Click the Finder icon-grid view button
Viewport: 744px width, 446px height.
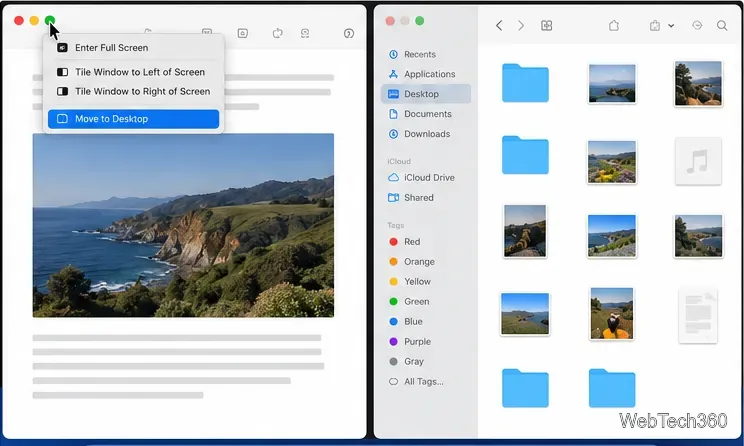(547, 25)
